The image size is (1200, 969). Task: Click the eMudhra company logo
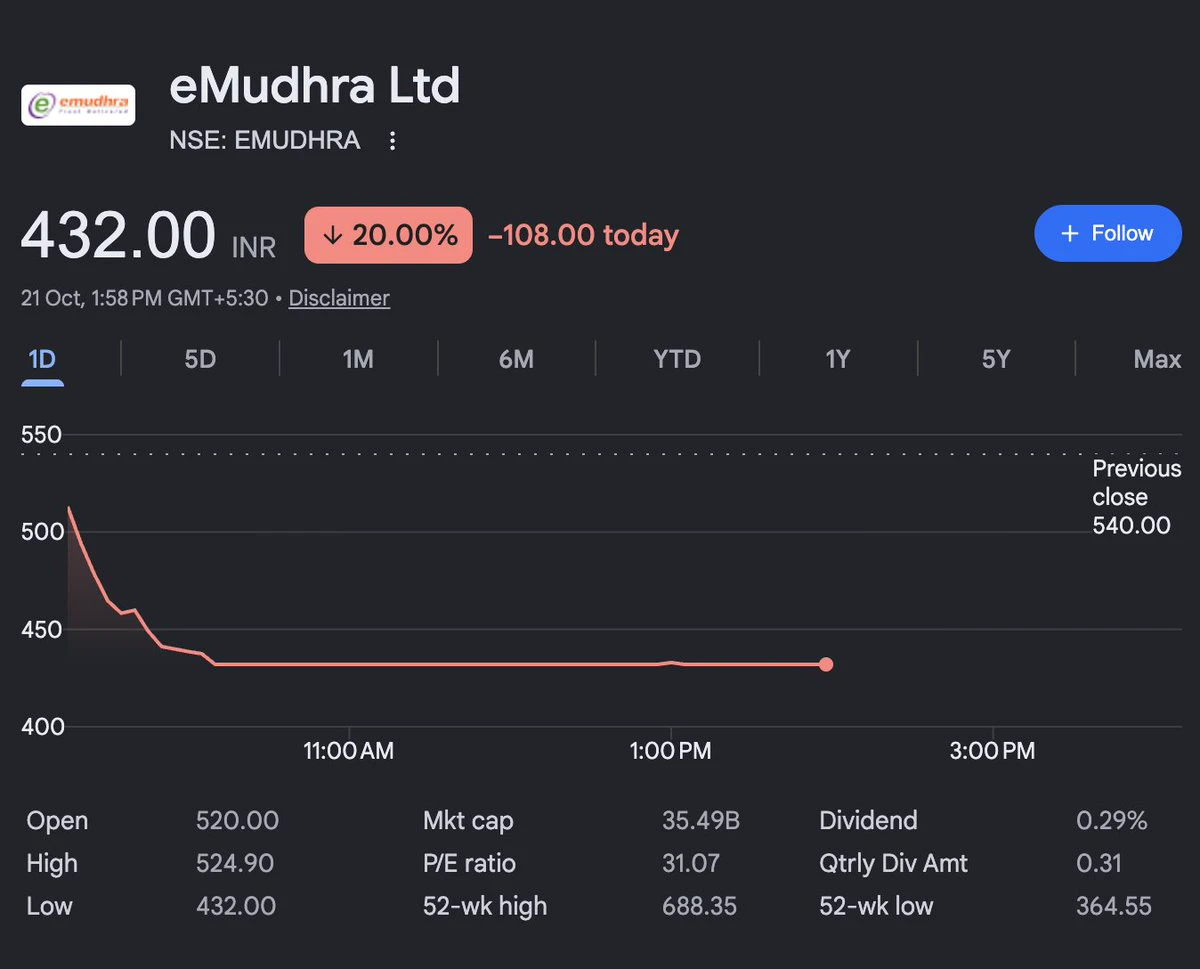78,104
